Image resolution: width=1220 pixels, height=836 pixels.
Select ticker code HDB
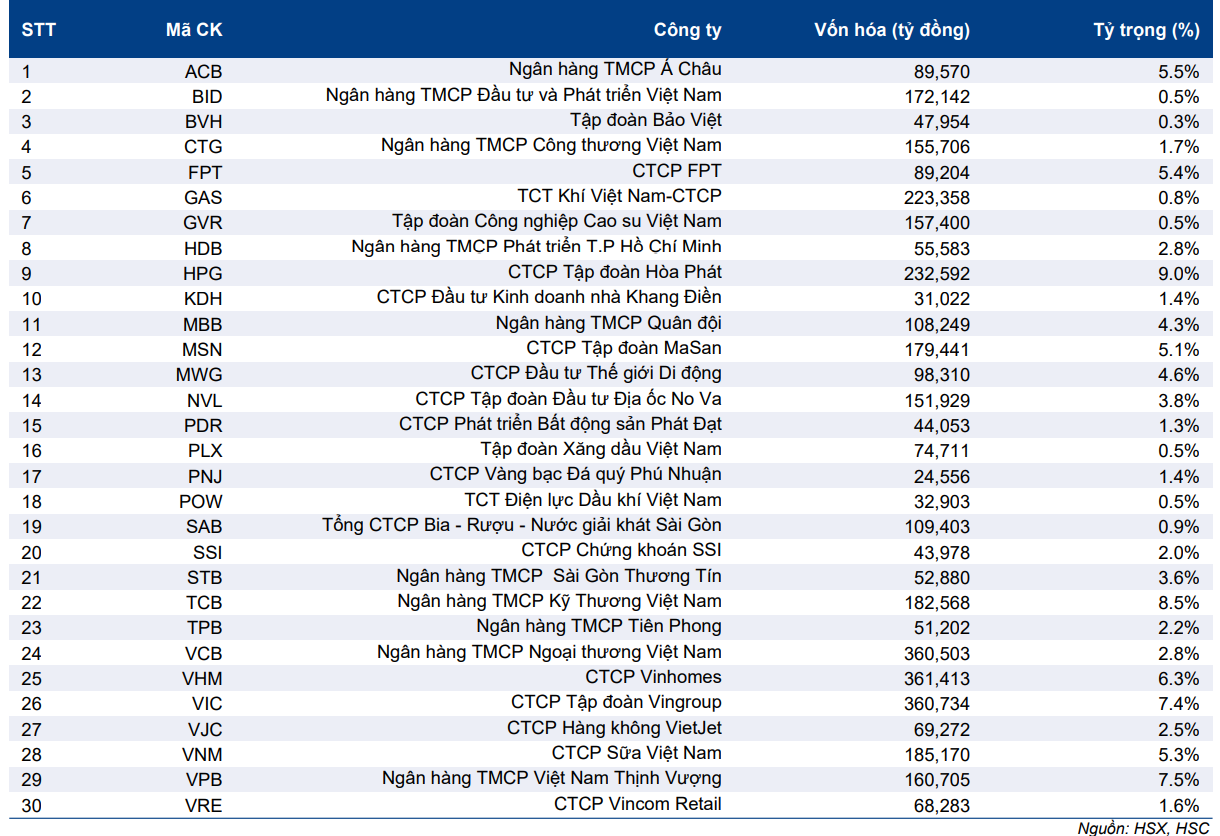[x=204, y=249]
